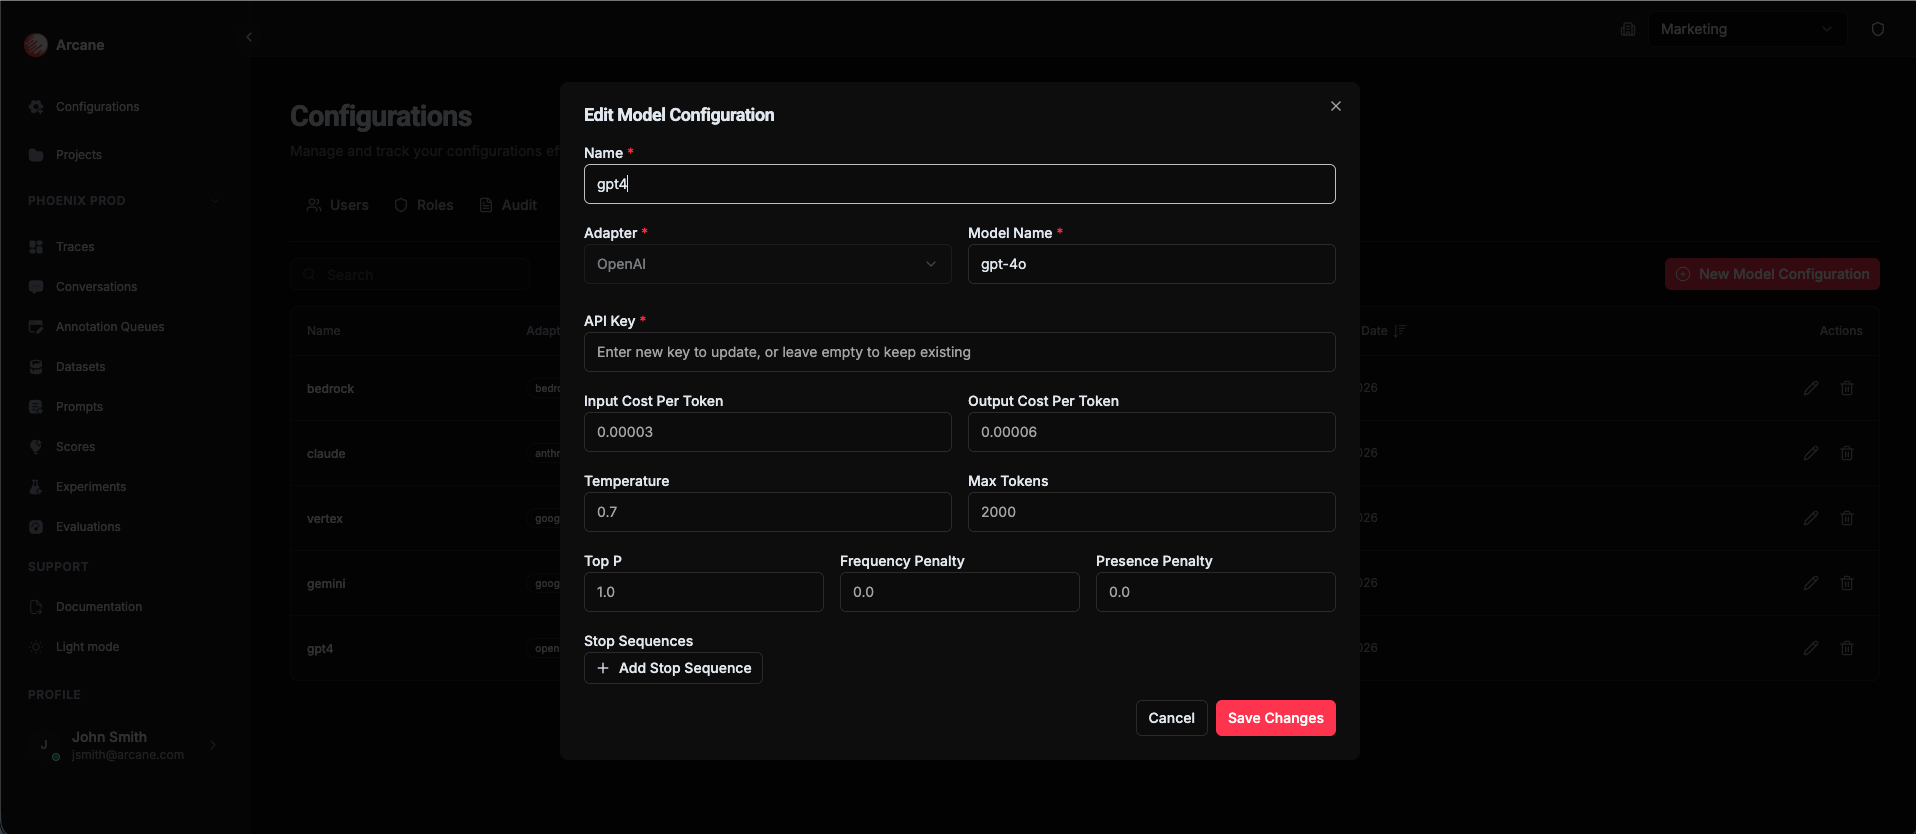Click the Model Name field
This screenshot has height=834, width=1916.
1152,264
